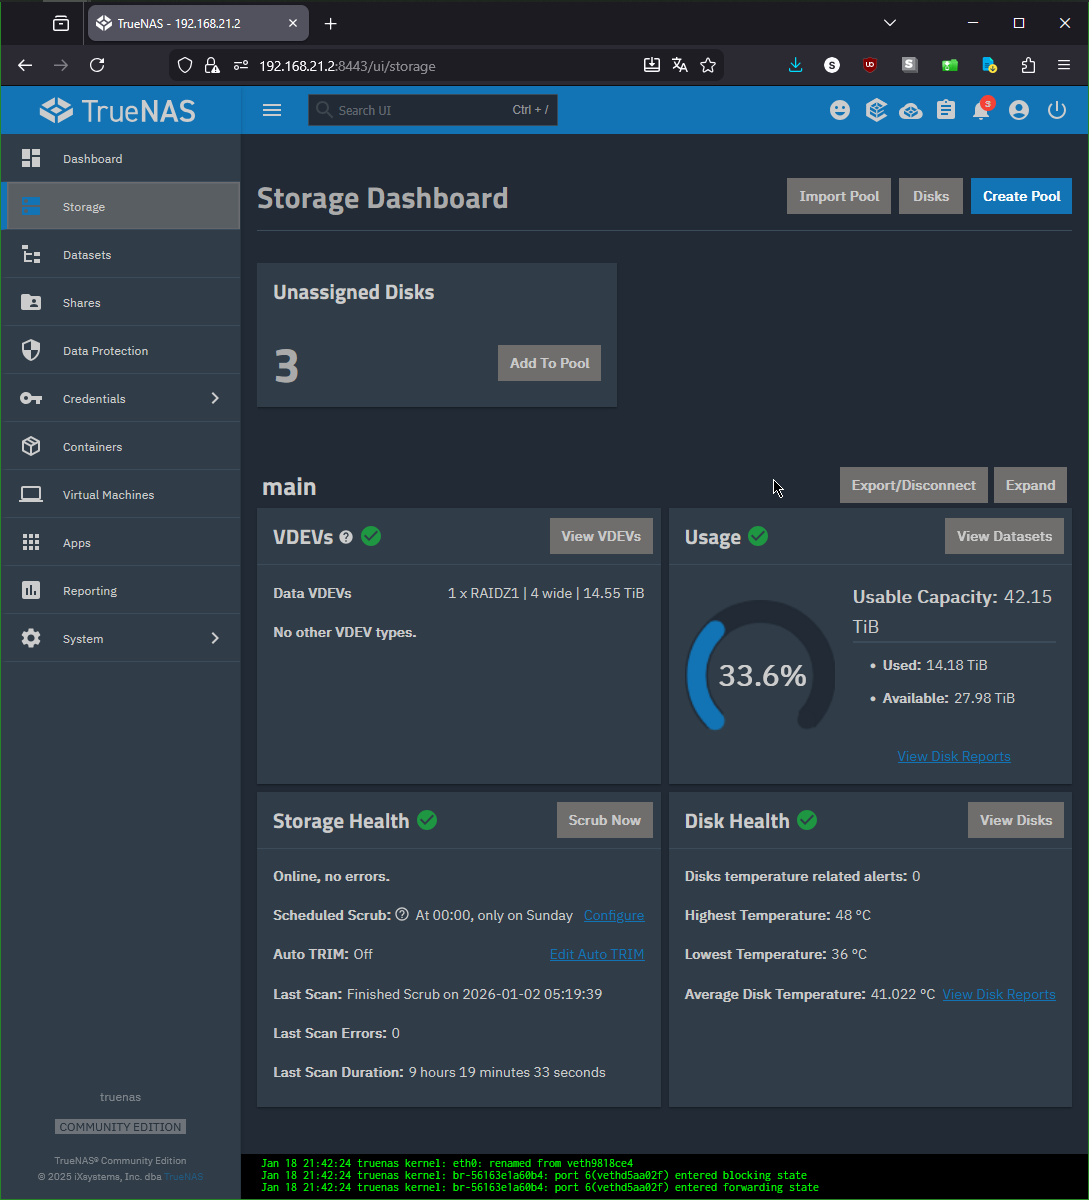
Task: Click the feedback smiley face icon
Action: pyautogui.click(x=840, y=111)
